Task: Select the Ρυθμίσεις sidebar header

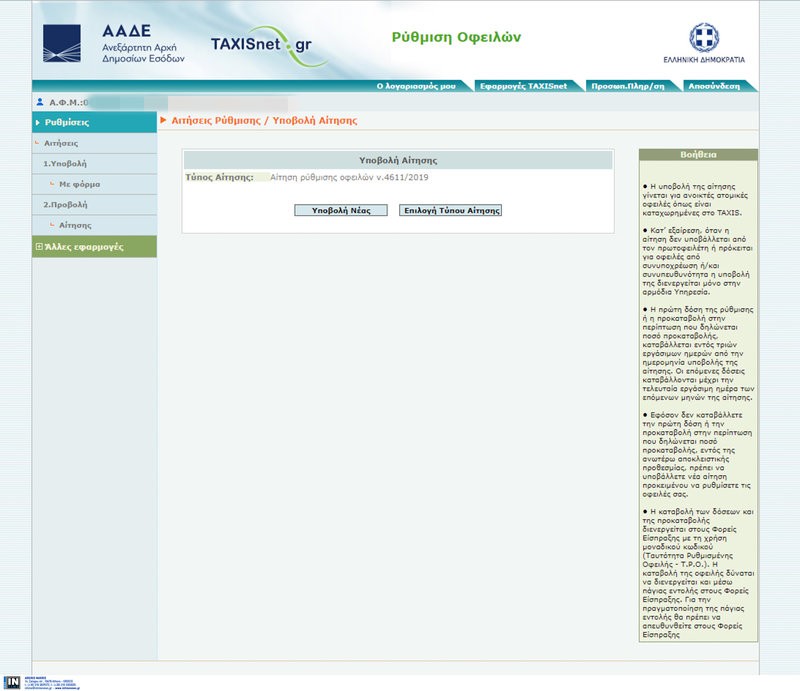Action: [68, 122]
